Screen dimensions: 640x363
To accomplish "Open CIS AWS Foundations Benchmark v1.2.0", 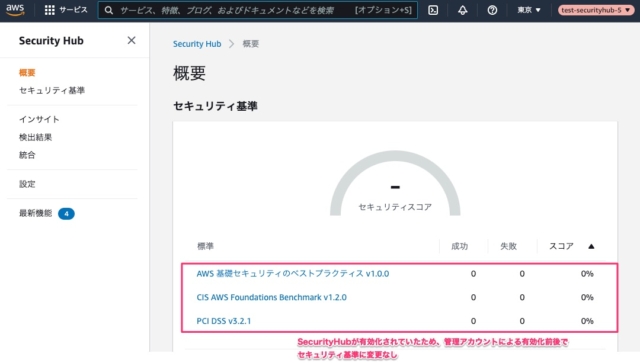I will [271, 297].
